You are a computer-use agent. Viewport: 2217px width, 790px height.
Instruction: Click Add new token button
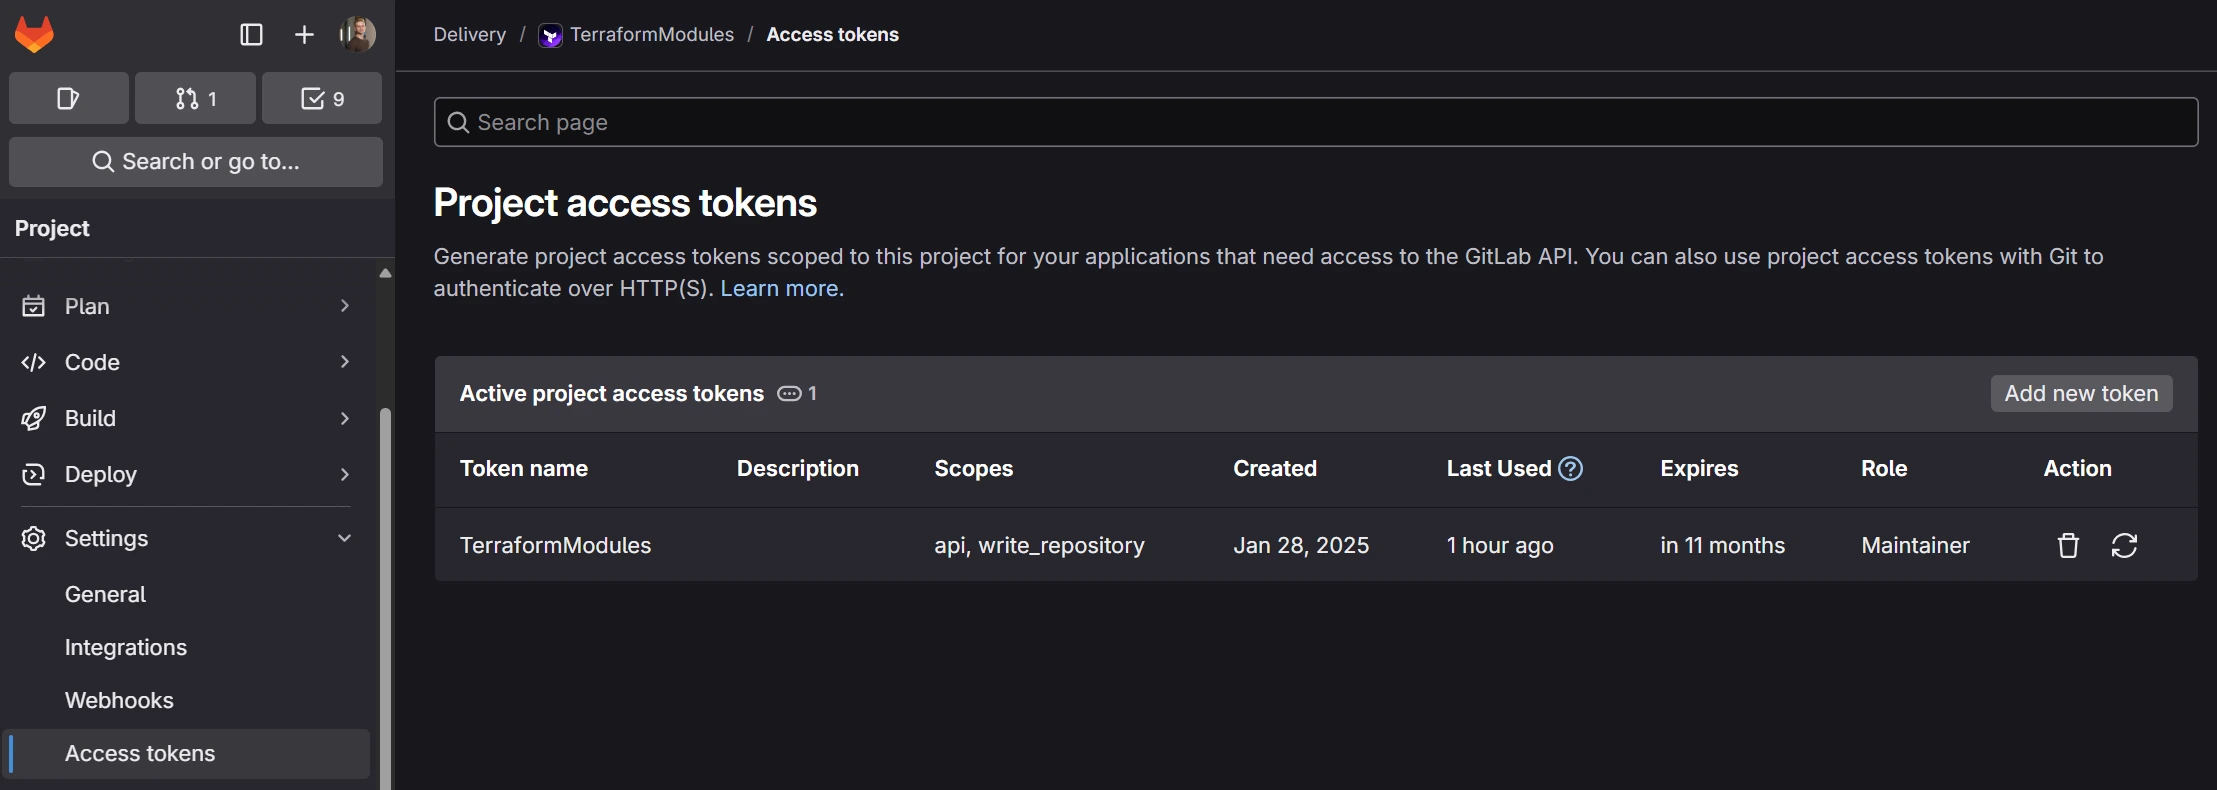[2081, 393]
